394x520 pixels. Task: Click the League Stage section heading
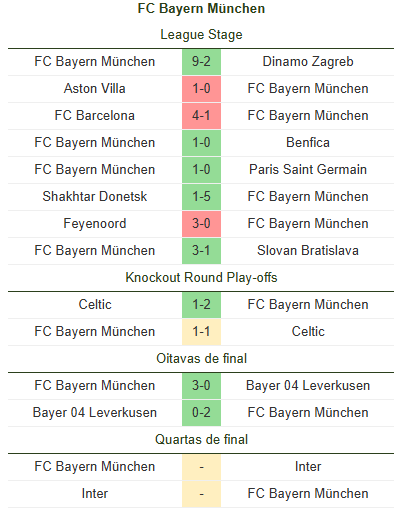[201, 35]
